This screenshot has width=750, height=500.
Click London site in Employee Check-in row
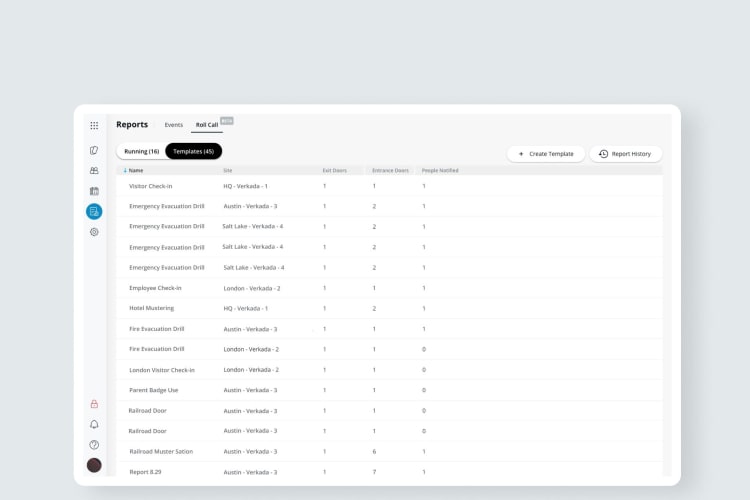[x=252, y=289]
